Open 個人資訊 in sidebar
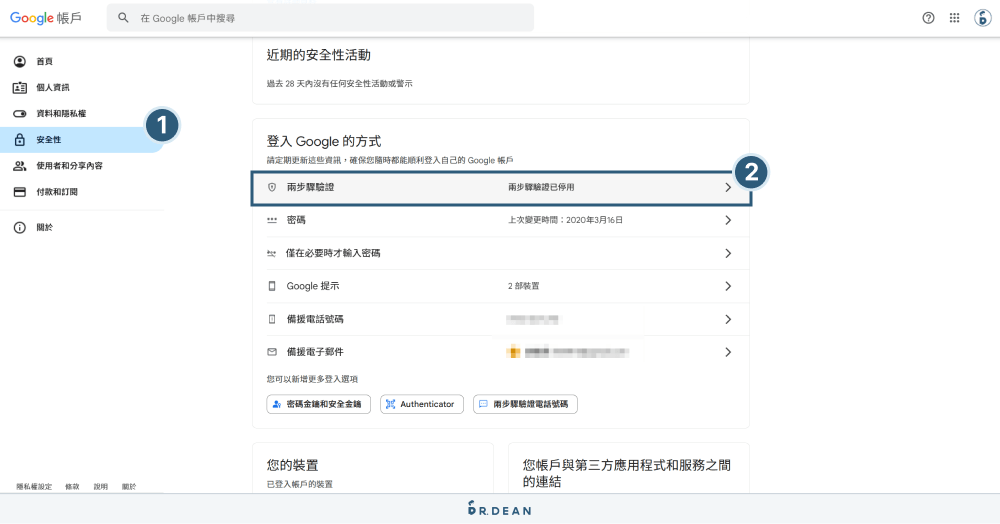 (53, 87)
